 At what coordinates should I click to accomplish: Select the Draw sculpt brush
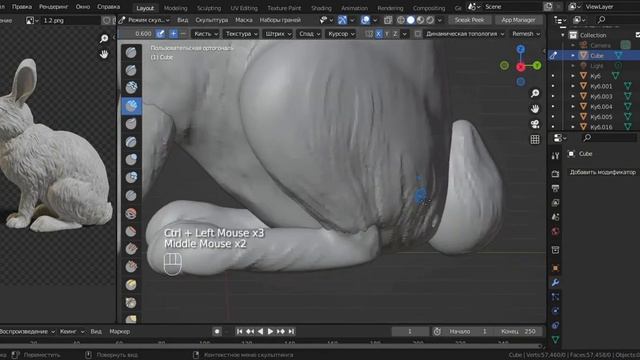pos(131,52)
